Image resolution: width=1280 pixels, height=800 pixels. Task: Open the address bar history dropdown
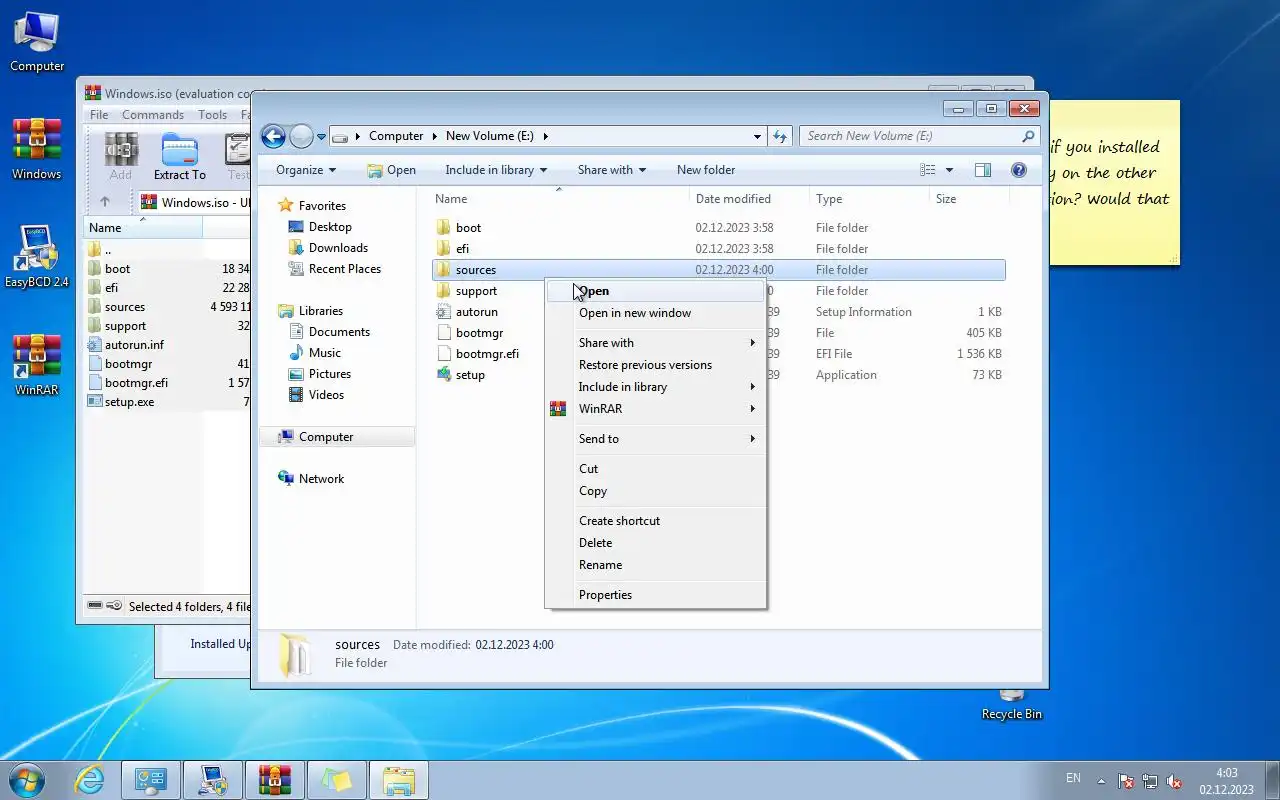[x=757, y=136]
